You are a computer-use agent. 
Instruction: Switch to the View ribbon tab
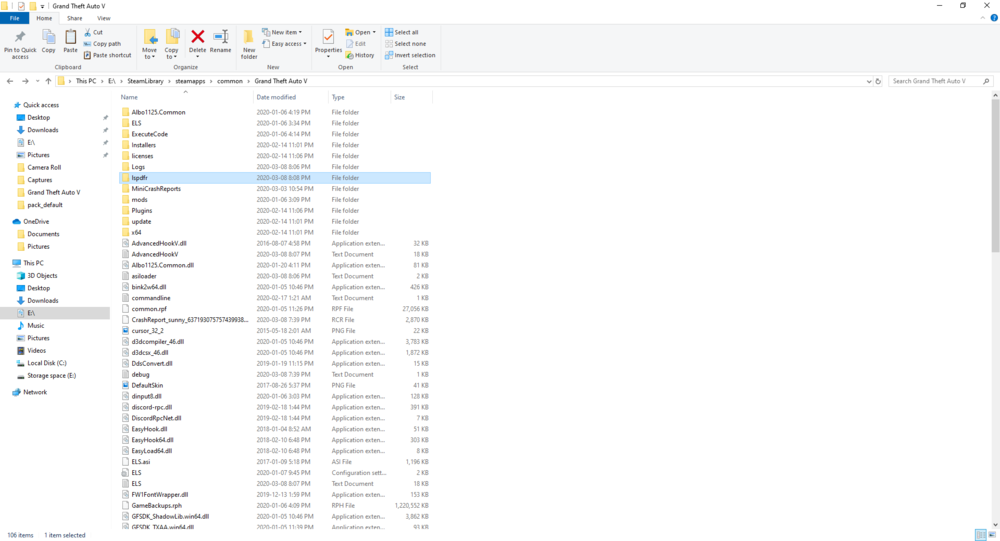coord(103,18)
